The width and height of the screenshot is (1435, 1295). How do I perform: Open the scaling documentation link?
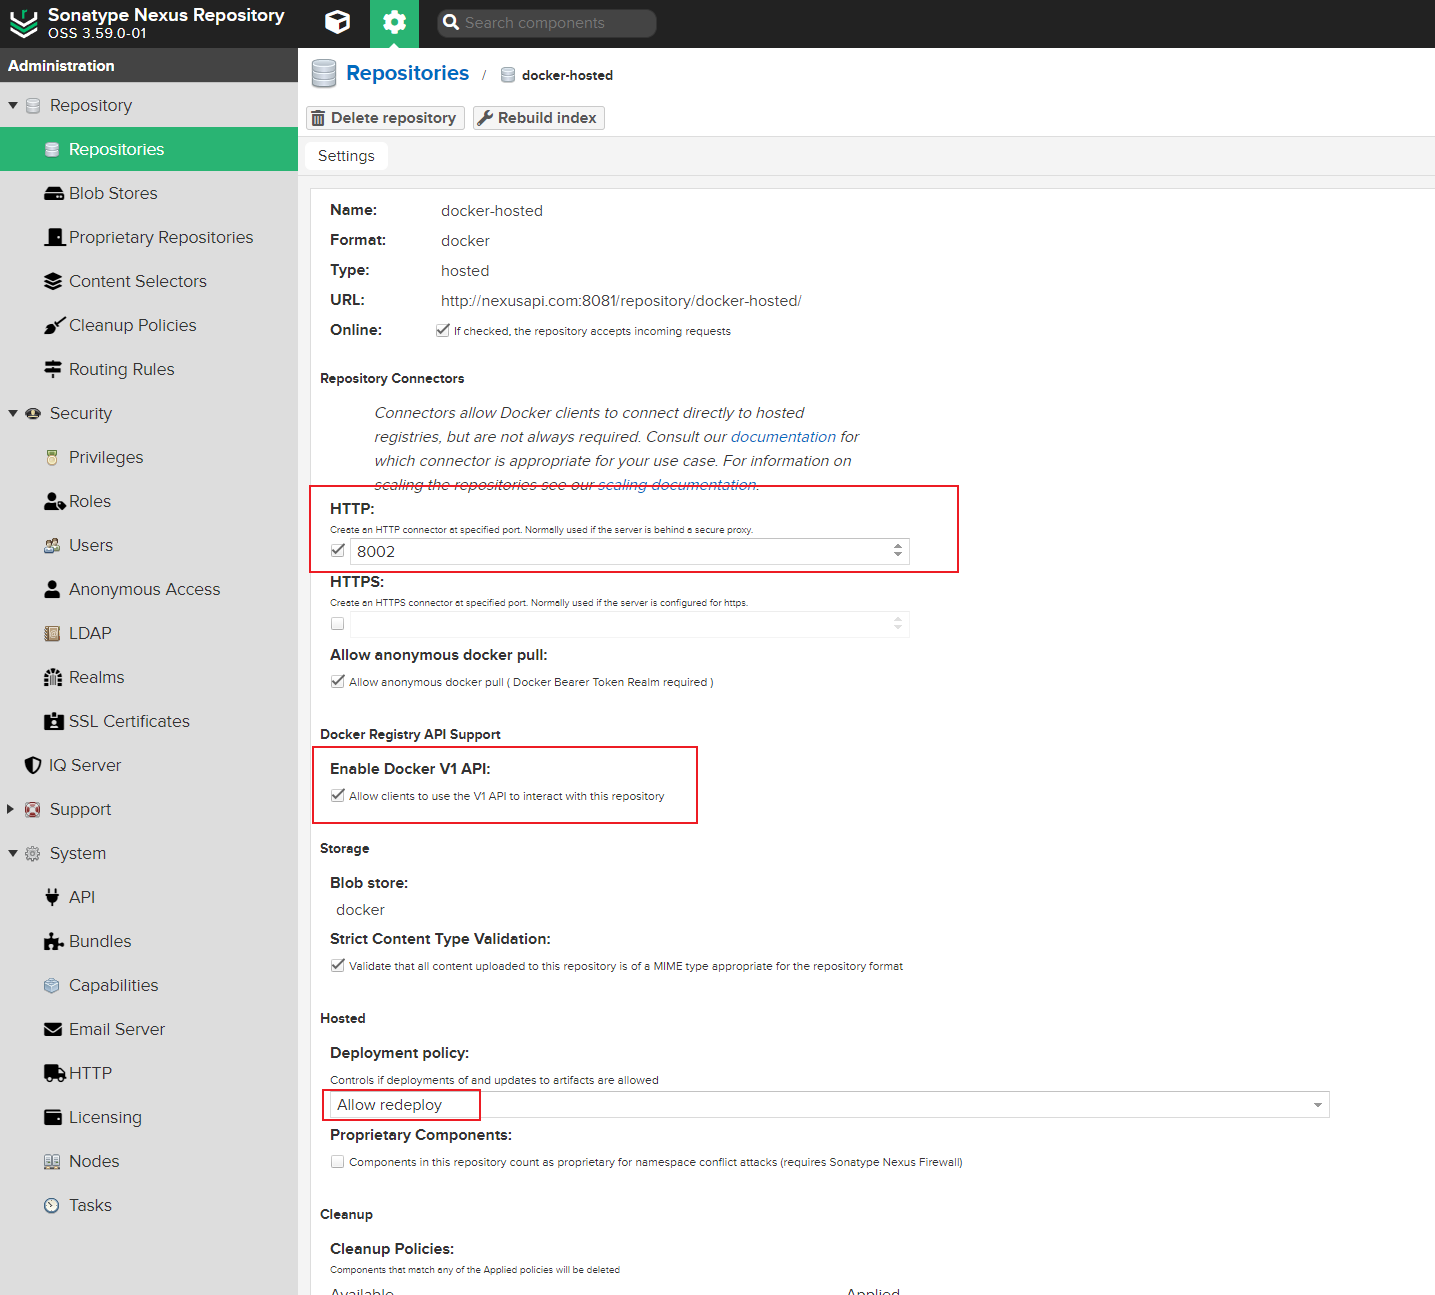click(677, 485)
